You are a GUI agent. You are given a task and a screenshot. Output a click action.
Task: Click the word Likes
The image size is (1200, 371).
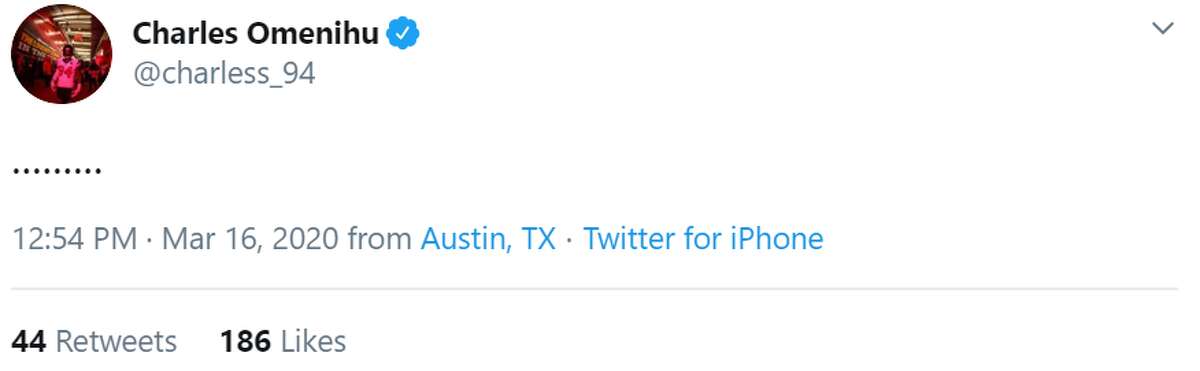coord(313,342)
